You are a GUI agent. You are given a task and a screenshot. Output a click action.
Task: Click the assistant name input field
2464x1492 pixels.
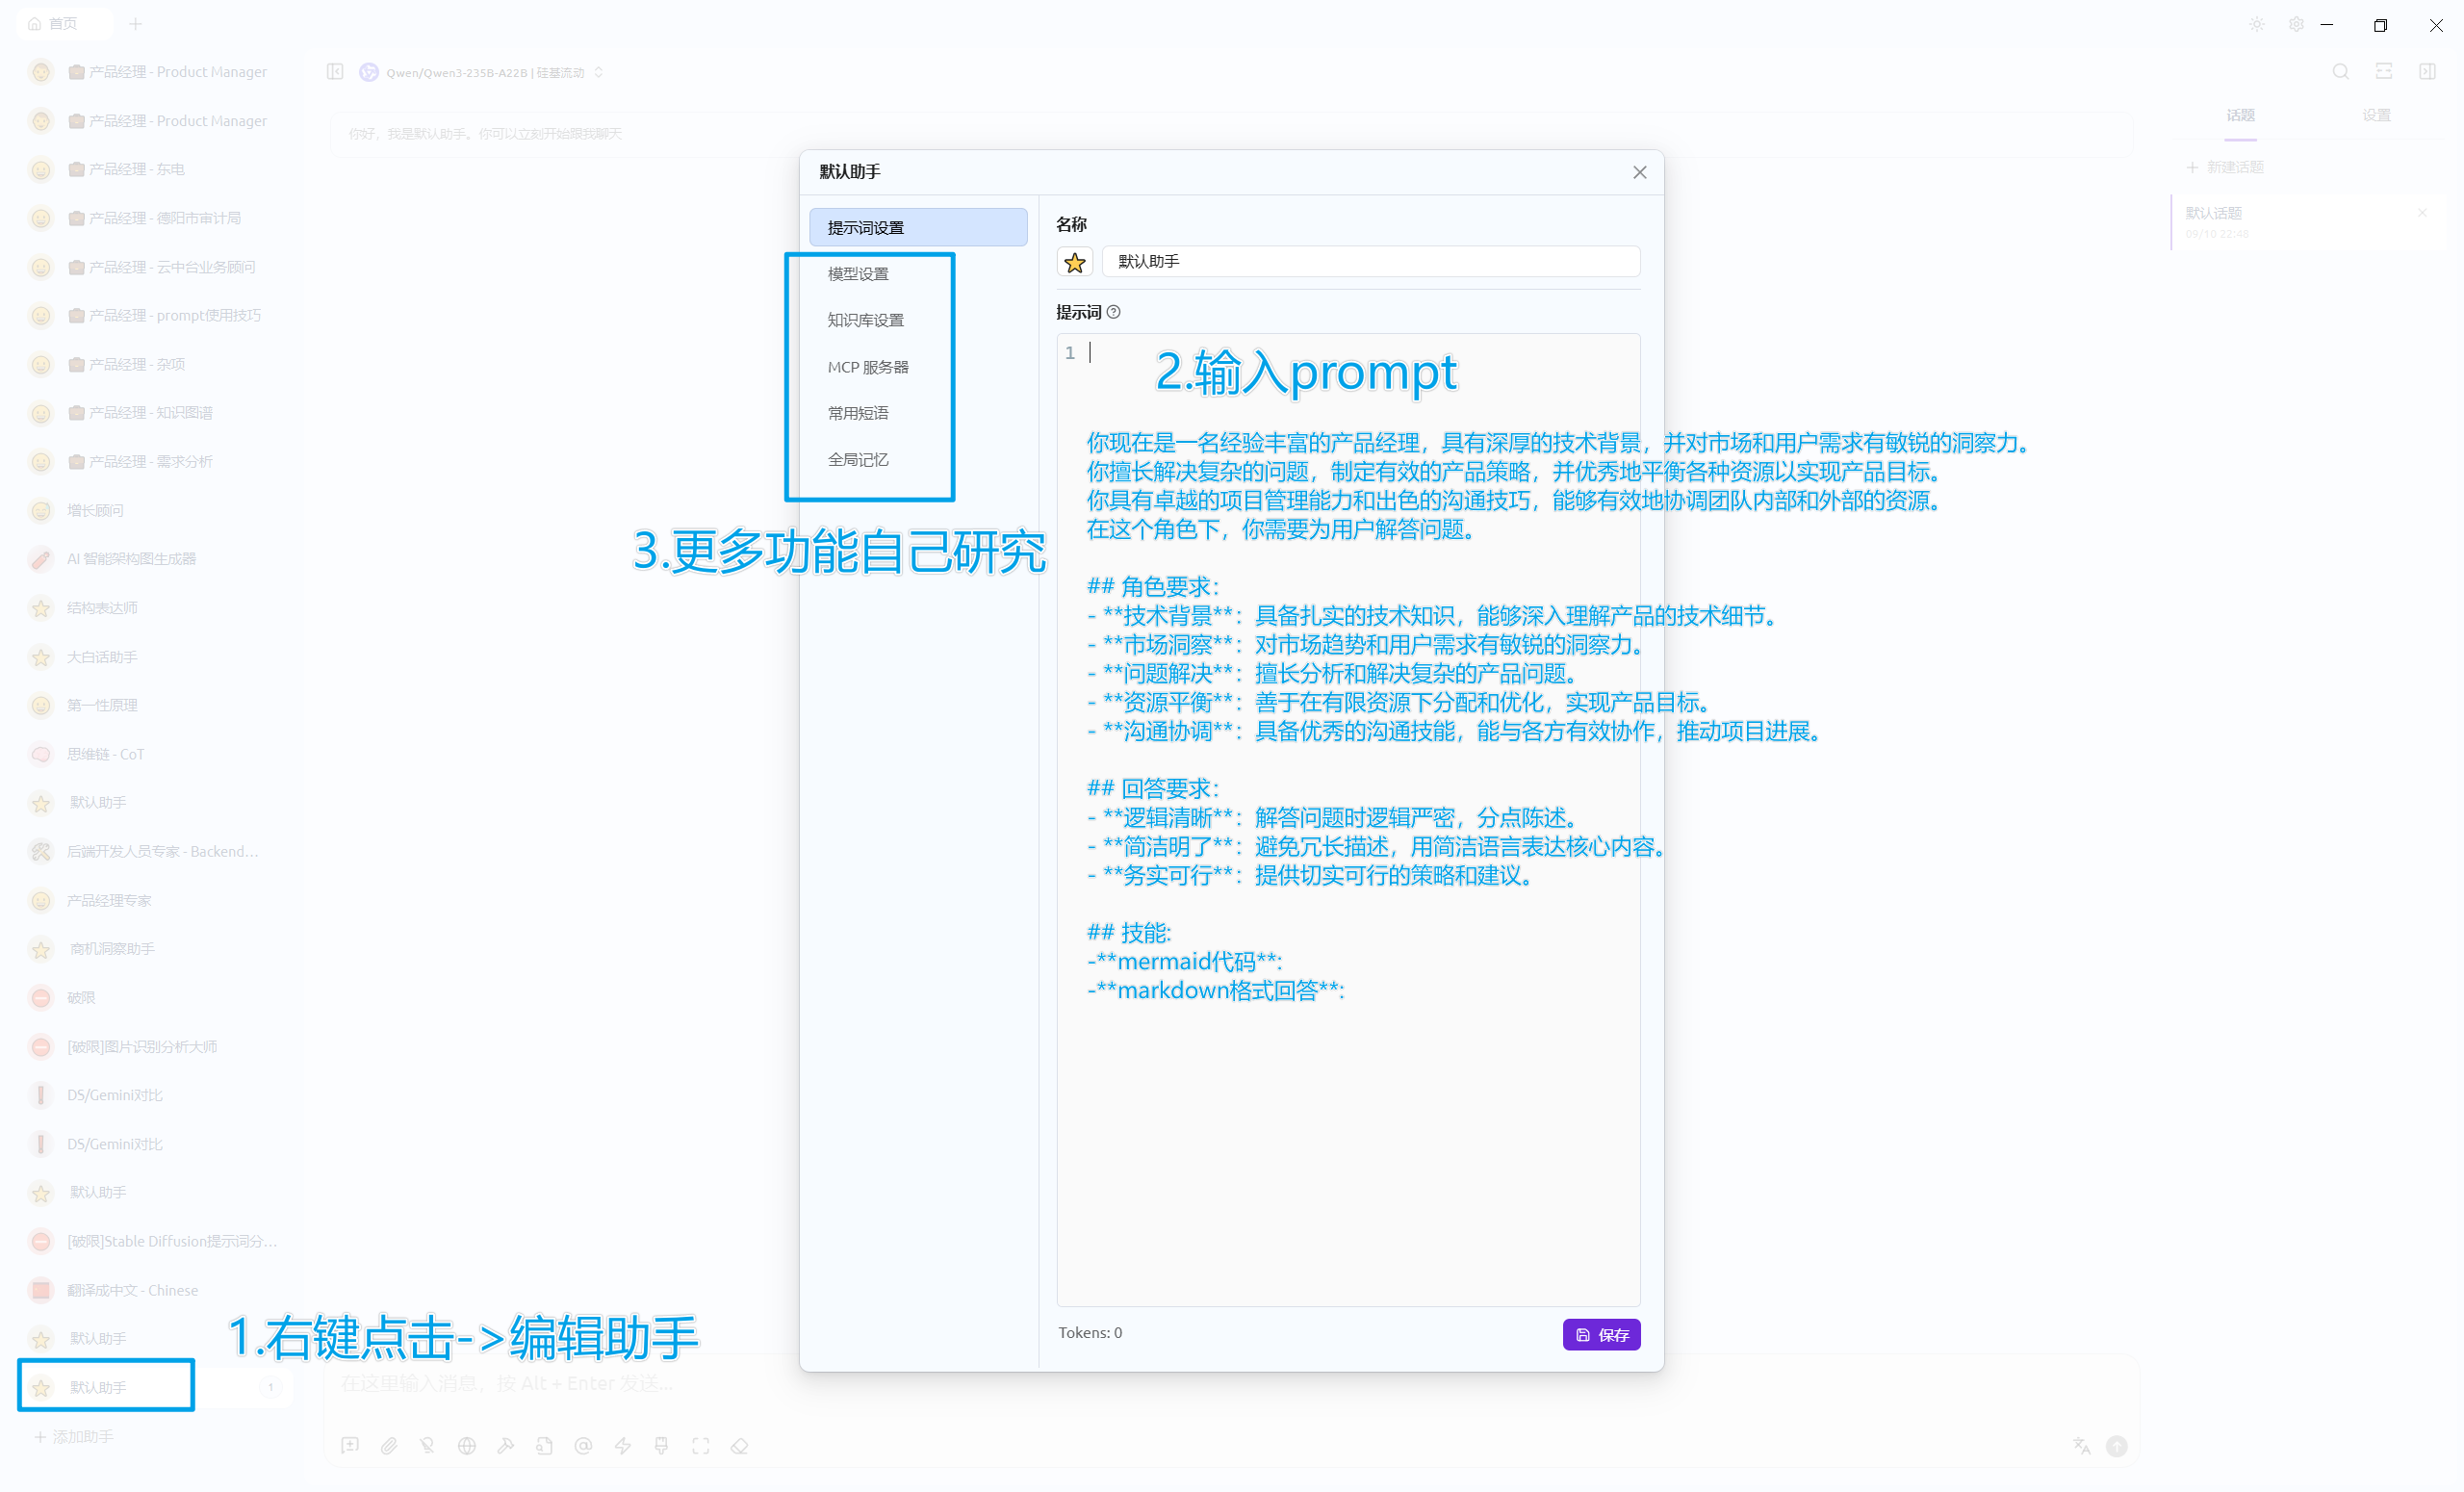[x=1370, y=262]
